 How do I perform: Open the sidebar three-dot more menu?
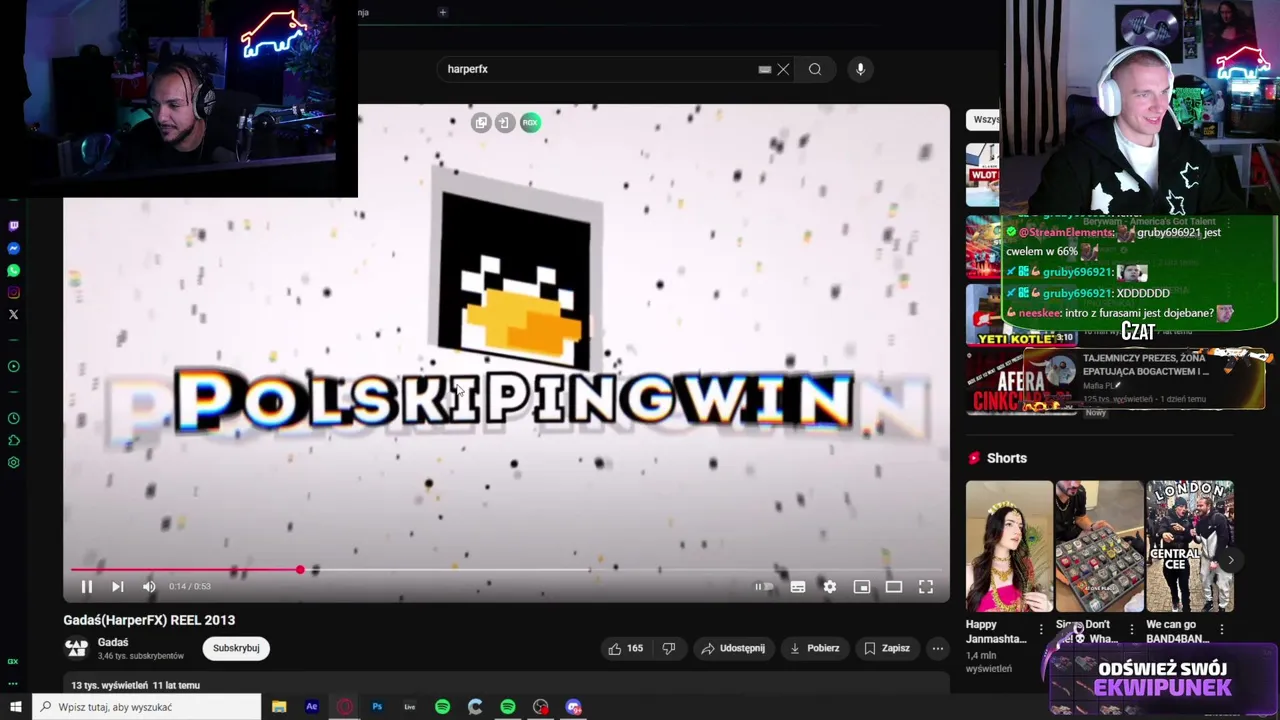click(13, 684)
